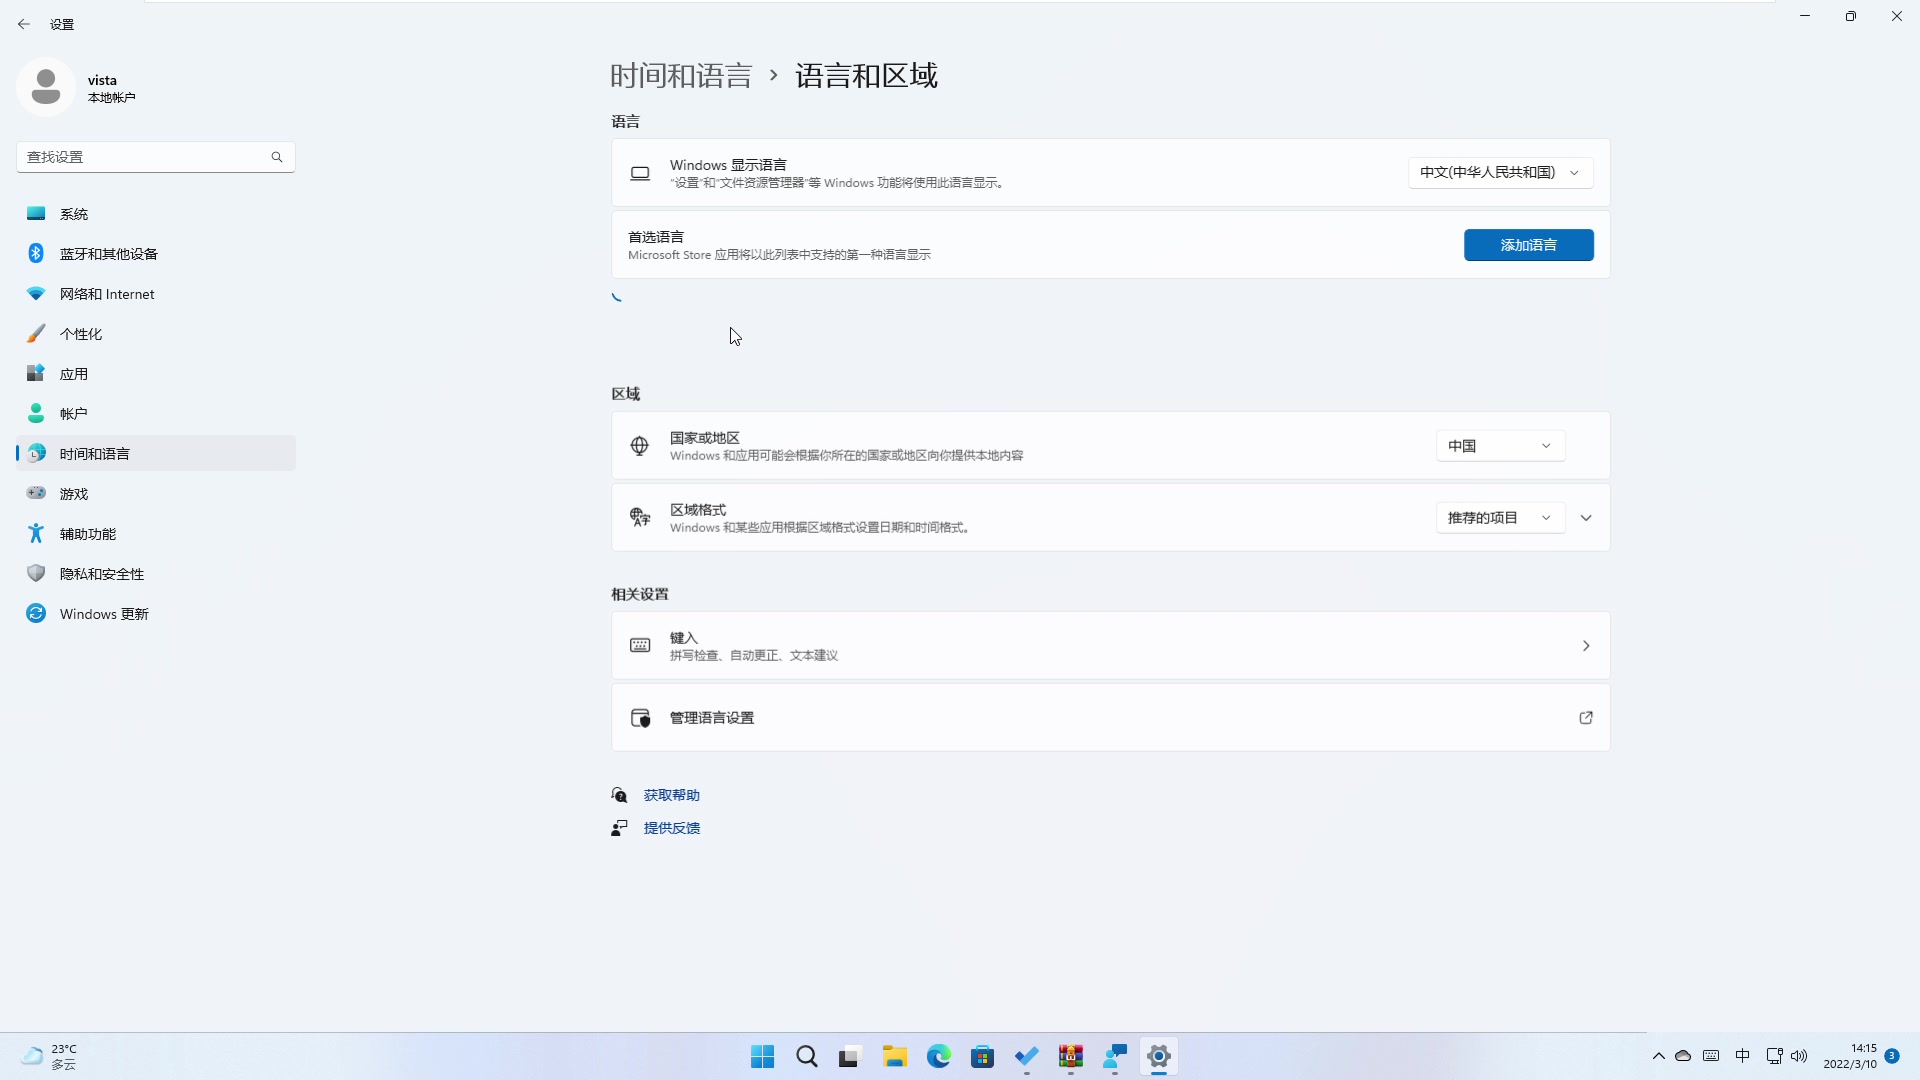Click the globe icon for 国家或地区

(x=640, y=446)
